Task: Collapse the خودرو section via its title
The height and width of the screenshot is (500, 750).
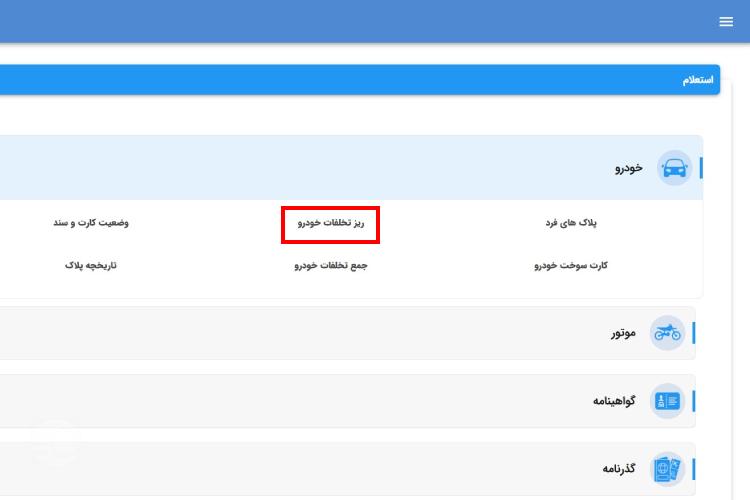Action: (628, 168)
